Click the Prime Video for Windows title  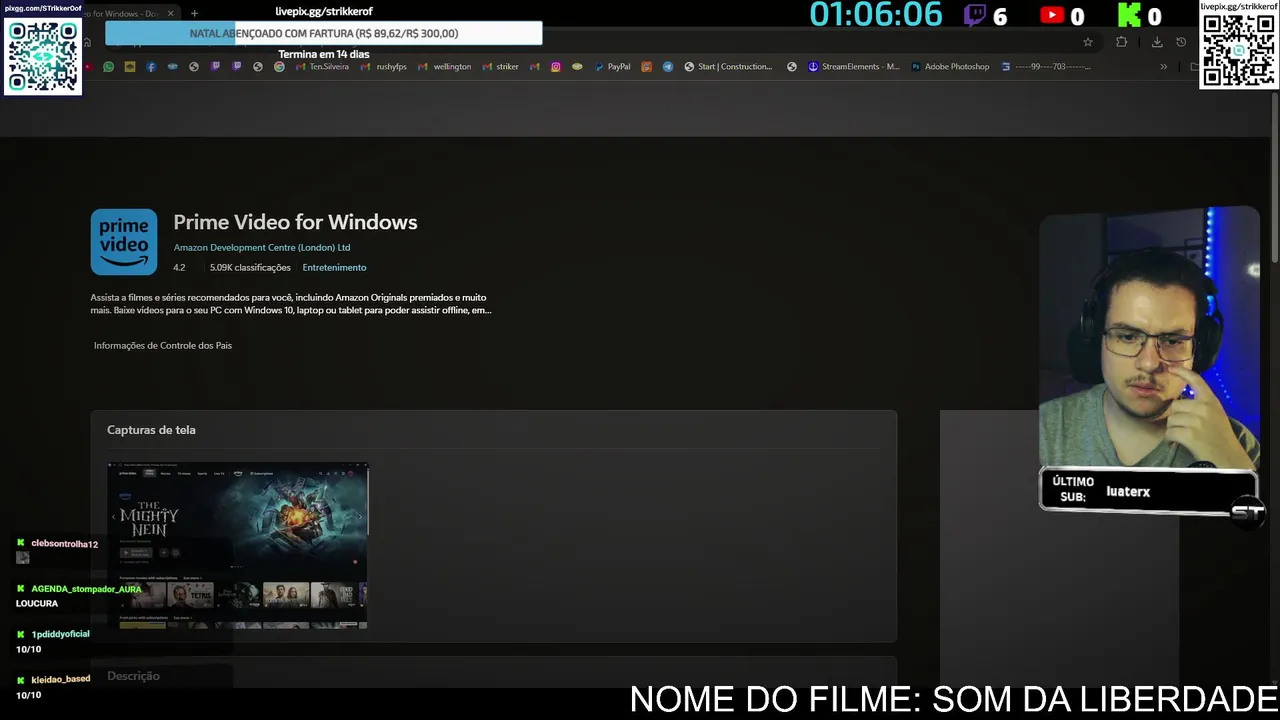295,222
